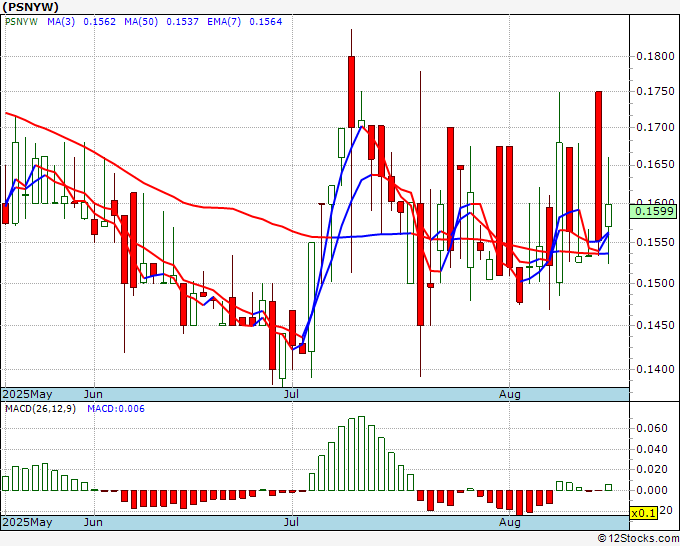Click the Aug label on MACD axis

point(510,522)
